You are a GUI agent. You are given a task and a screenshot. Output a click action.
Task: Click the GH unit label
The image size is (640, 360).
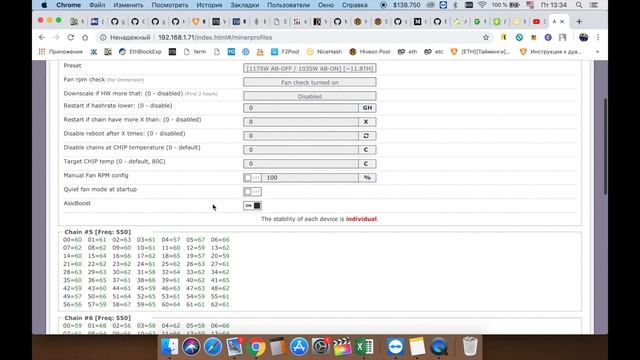click(367, 108)
